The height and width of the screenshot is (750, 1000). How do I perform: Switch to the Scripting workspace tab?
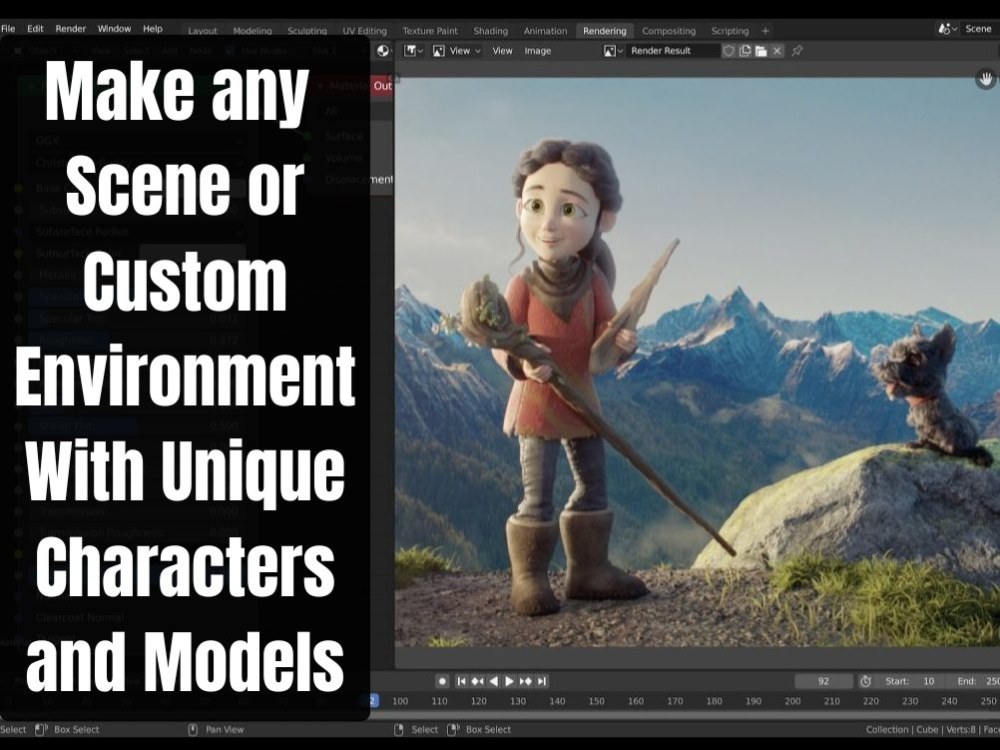click(x=730, y=31)
